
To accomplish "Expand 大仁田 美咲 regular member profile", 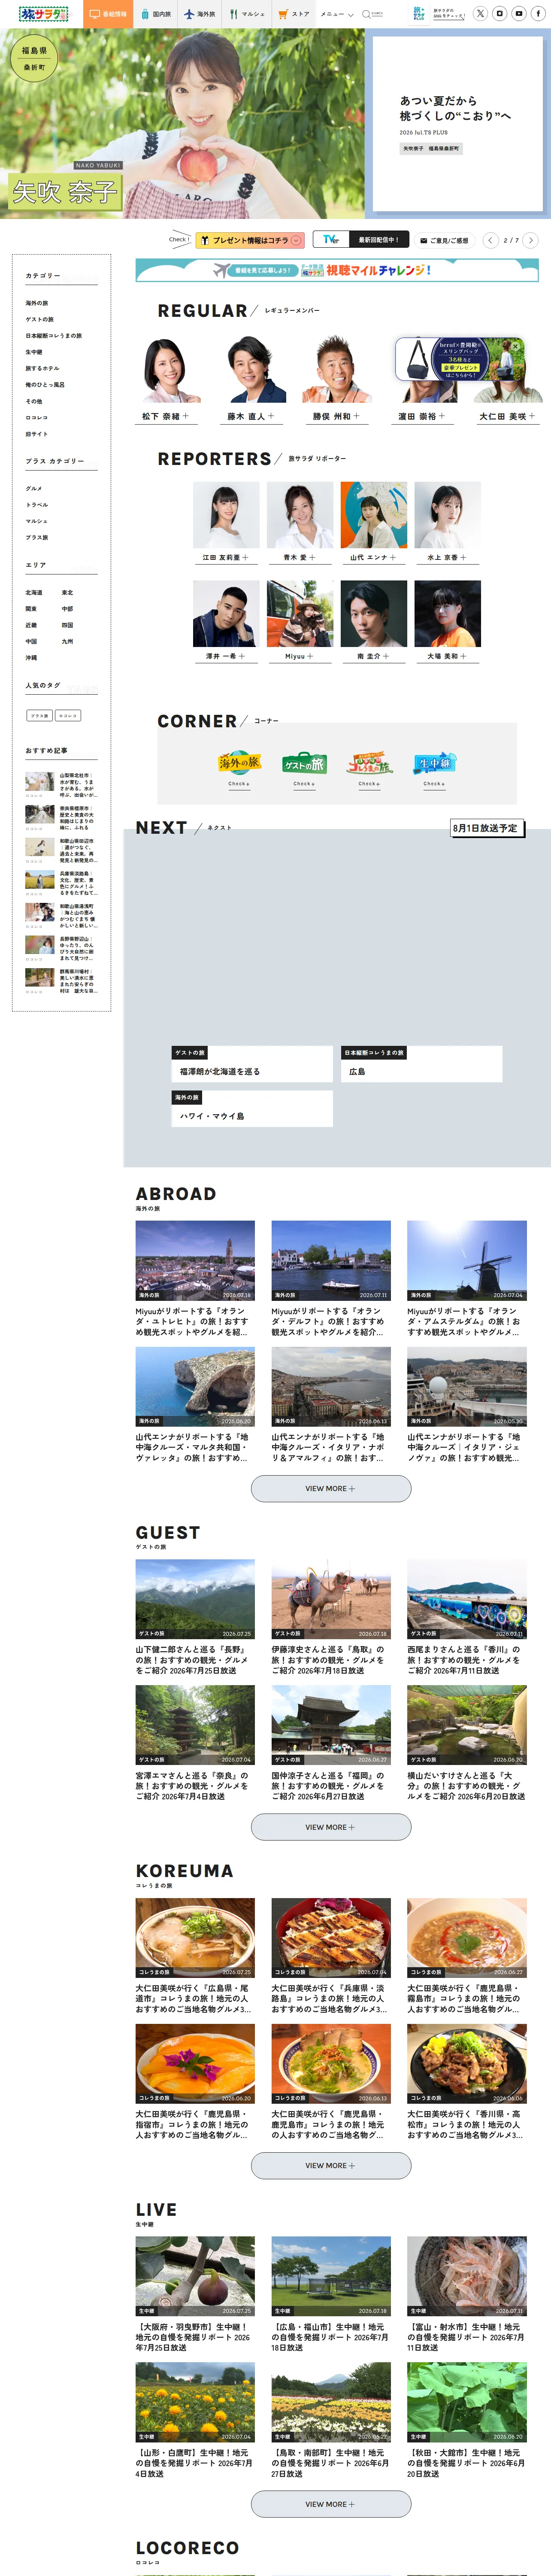I will point(507,416).
